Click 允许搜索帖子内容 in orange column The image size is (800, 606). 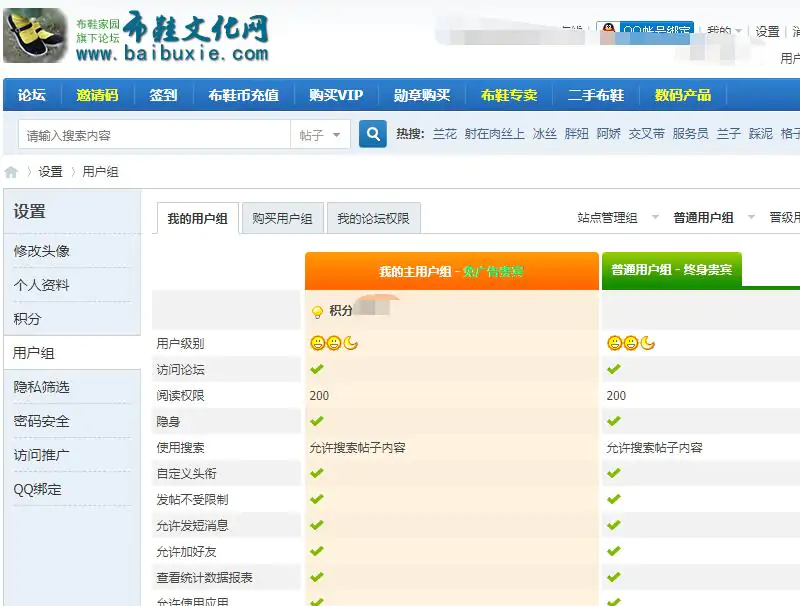point(357,447)
